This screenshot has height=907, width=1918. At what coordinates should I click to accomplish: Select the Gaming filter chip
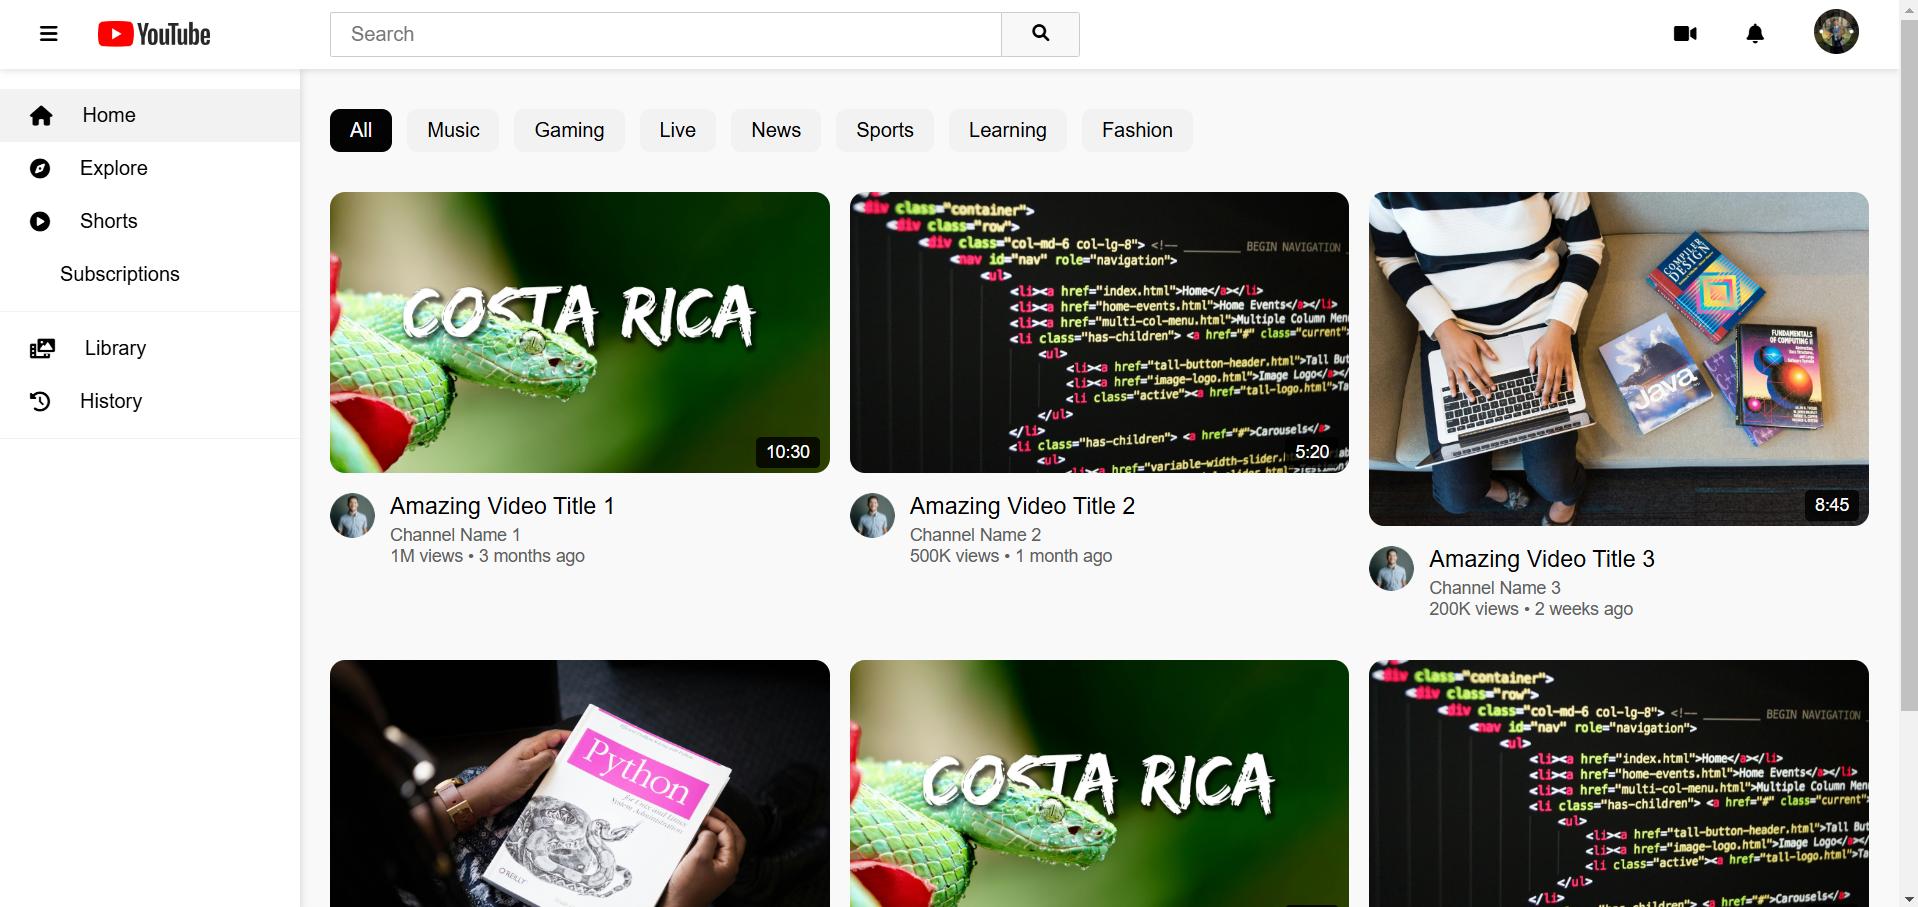569,130
